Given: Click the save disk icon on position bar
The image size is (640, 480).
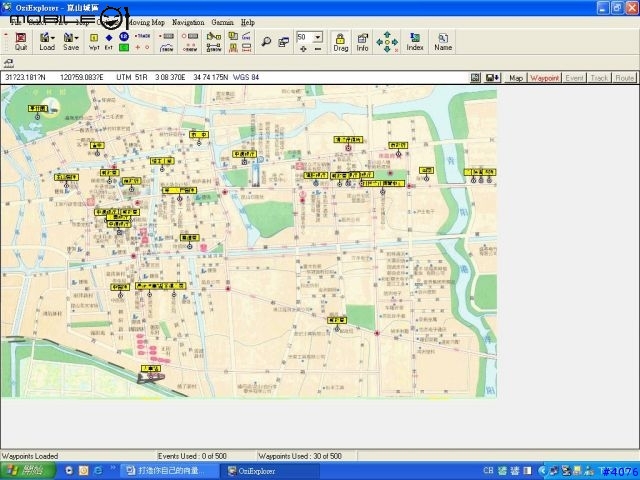Looking at the screenshot, I should coord(476,78).
